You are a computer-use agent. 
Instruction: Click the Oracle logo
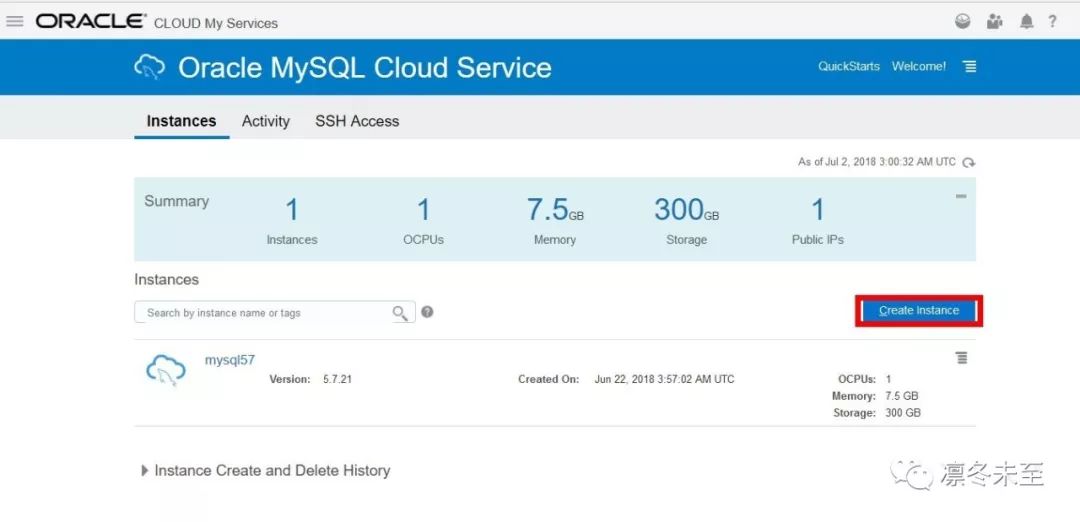[x=91, y=21]
